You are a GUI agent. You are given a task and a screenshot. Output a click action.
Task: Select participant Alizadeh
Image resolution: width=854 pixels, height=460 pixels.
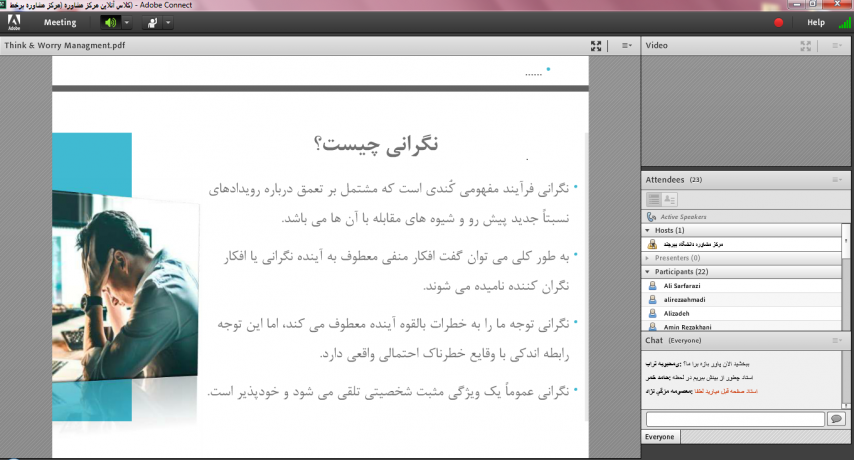click(x=742, y=314)
